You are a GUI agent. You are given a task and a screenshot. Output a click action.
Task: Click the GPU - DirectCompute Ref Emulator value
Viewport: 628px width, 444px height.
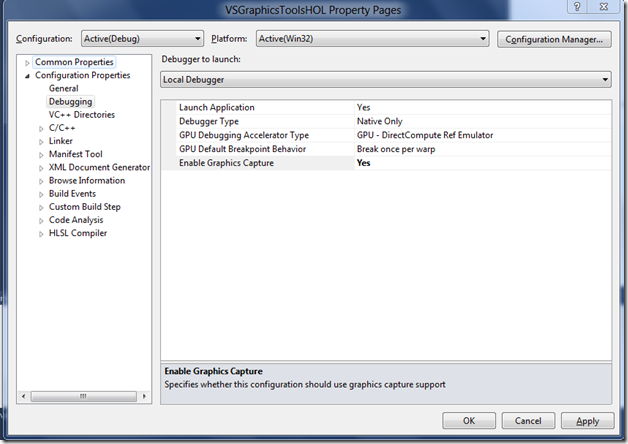point(425,135)
